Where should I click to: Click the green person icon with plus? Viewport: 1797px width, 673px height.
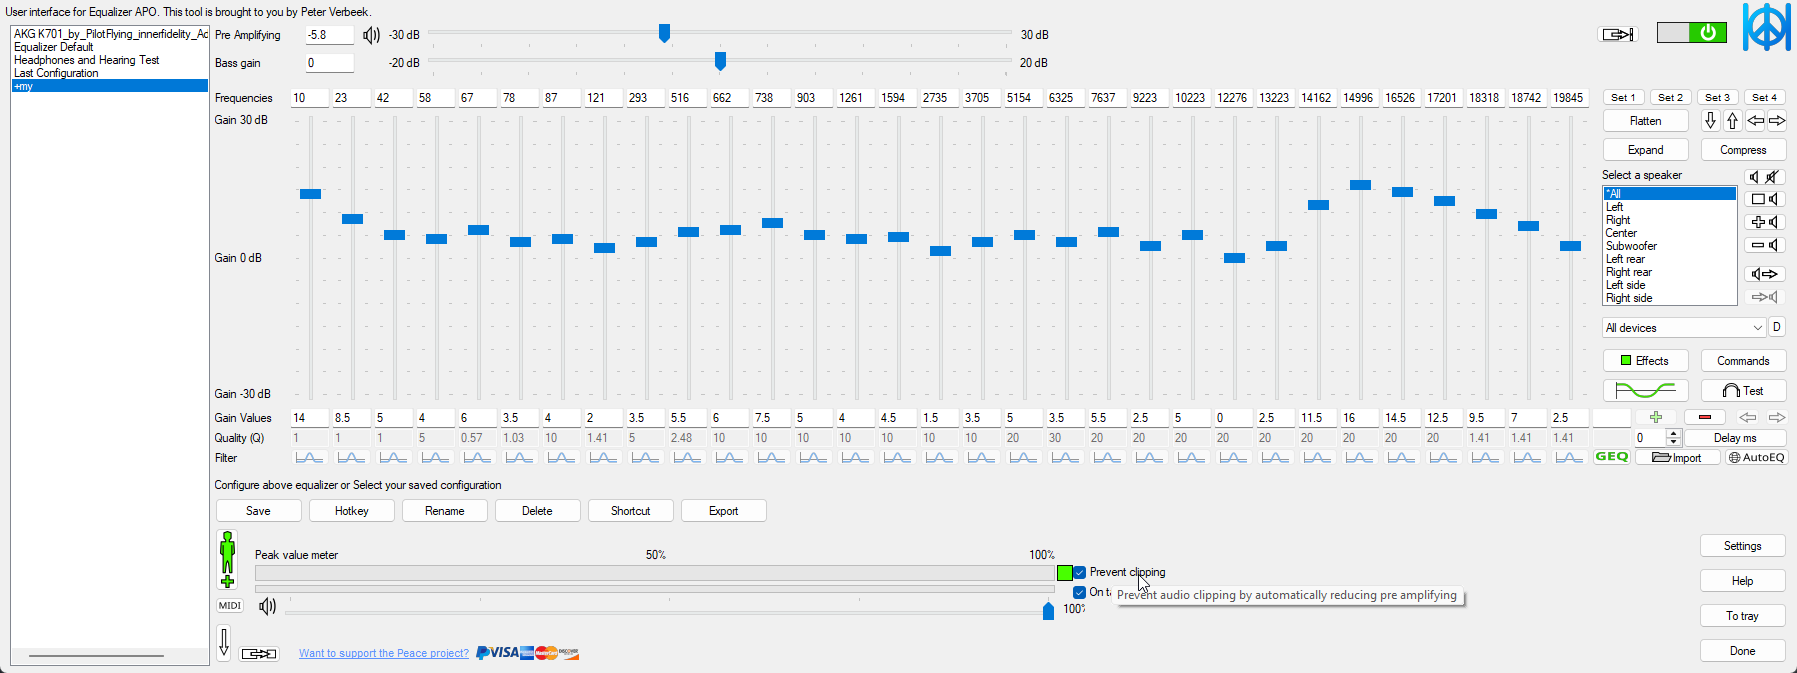227,559
